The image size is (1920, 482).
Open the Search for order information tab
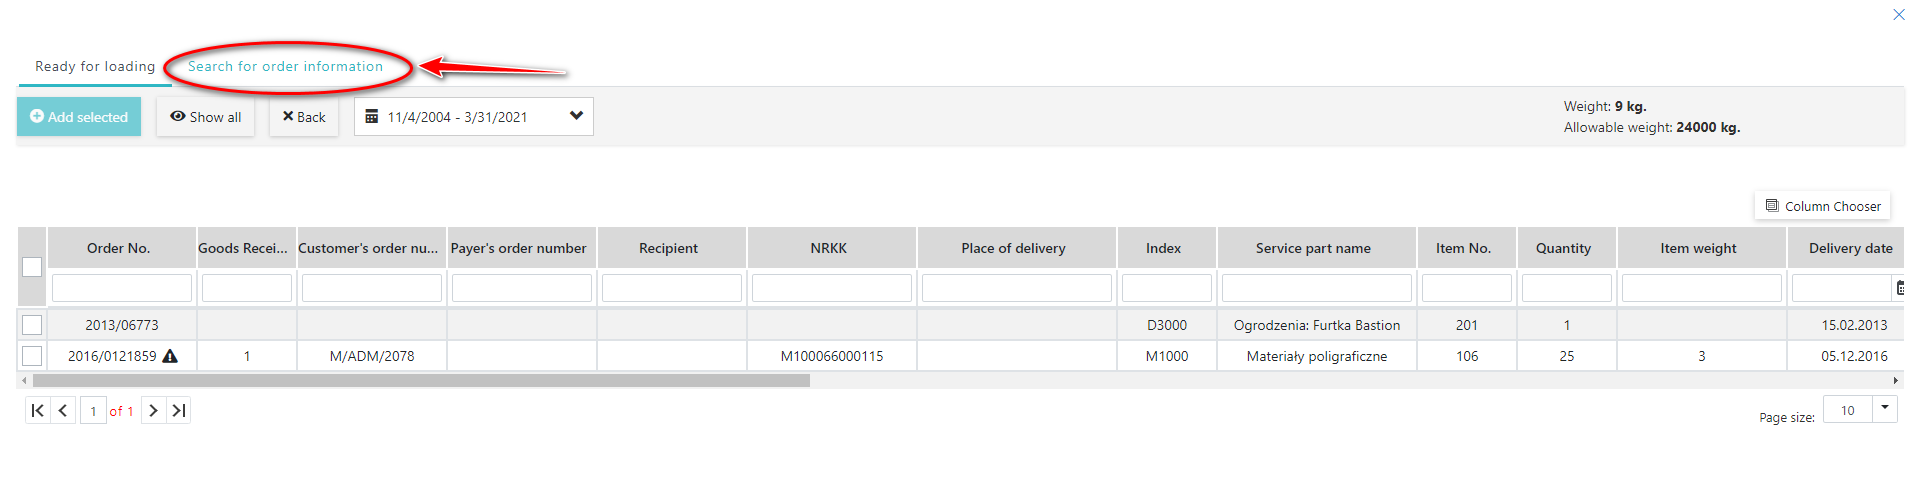click(285, 67)
